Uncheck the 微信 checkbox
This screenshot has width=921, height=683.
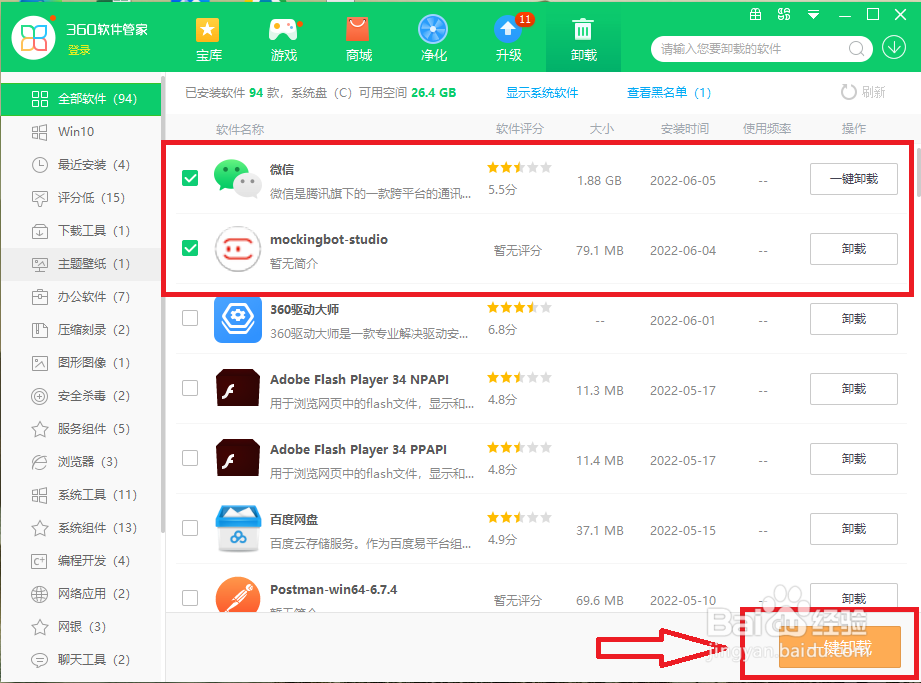pyautogui.click(x=190, y=178)
